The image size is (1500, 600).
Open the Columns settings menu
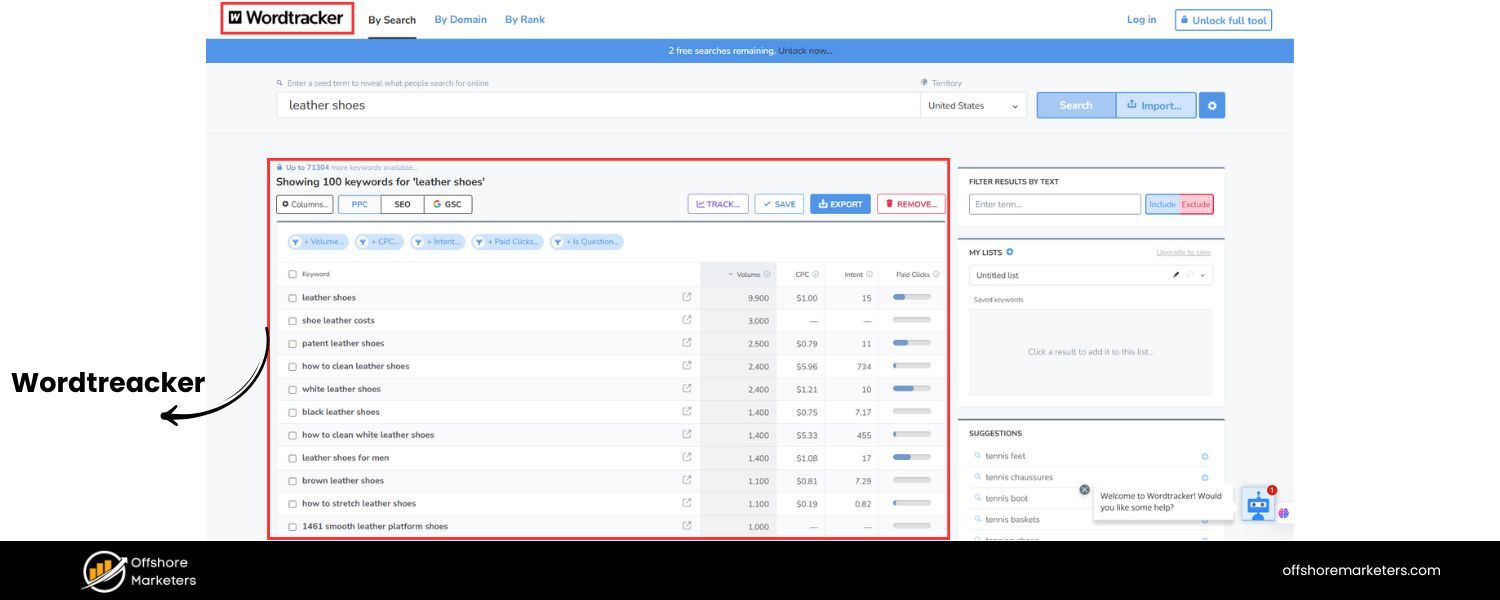tap(304, 203)
